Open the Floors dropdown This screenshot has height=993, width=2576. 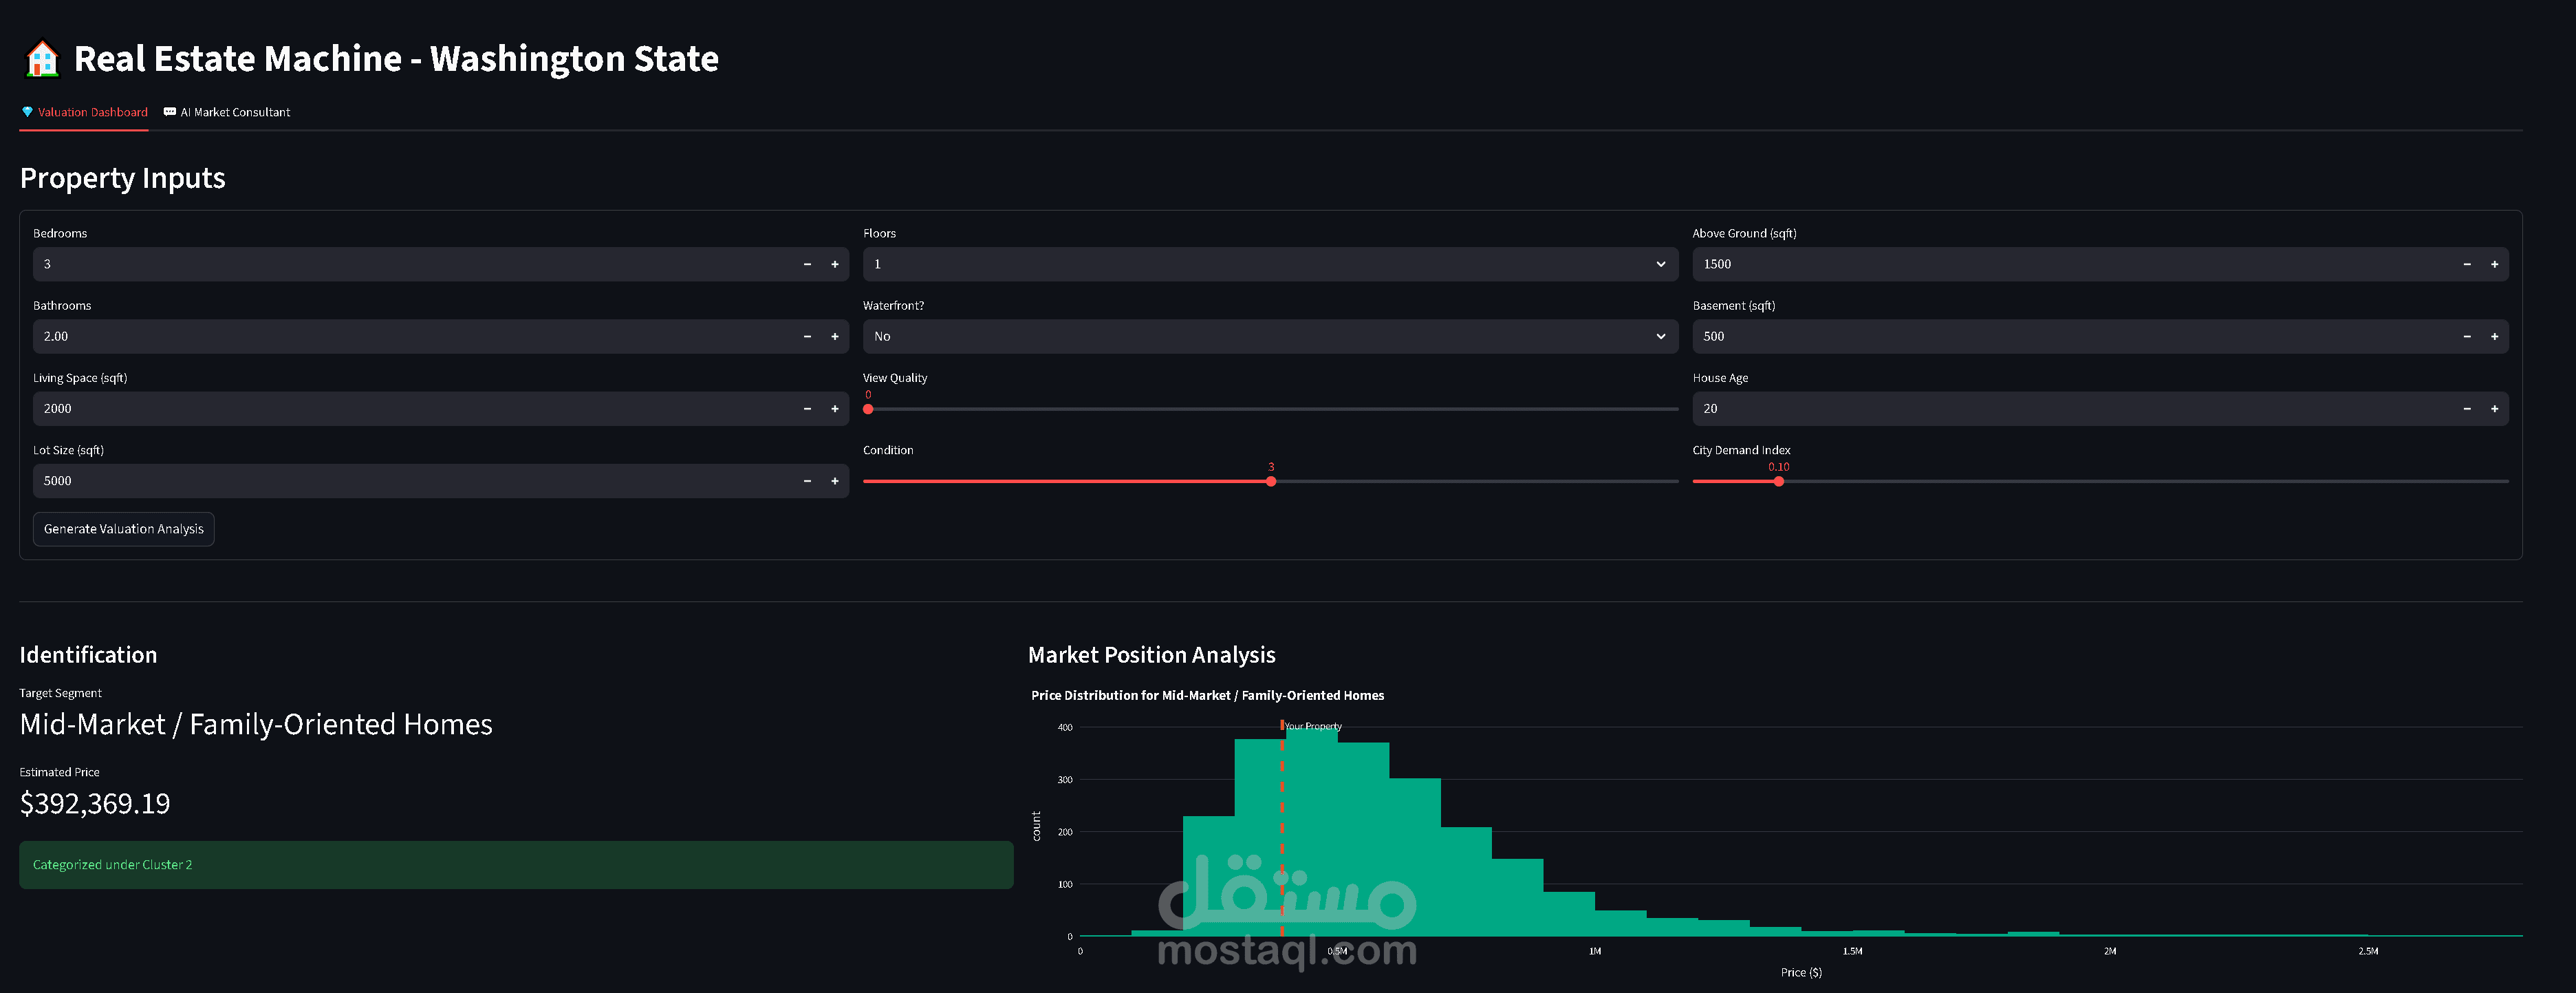1269,264
